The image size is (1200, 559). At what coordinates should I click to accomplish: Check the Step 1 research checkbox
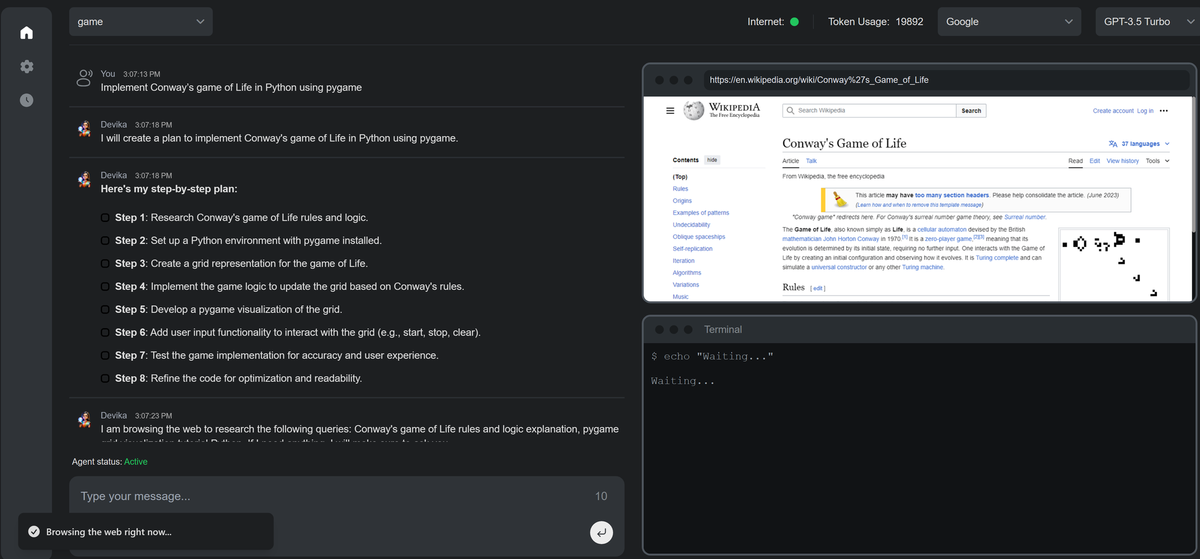coord(105,218)
